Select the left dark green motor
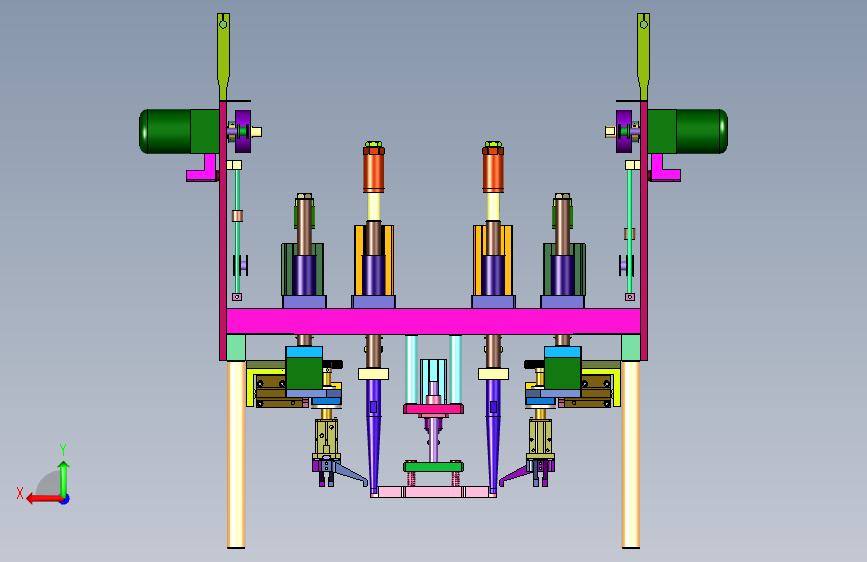Image resolution: width=867 pixels, height=562 pixels. coord(179,131)
